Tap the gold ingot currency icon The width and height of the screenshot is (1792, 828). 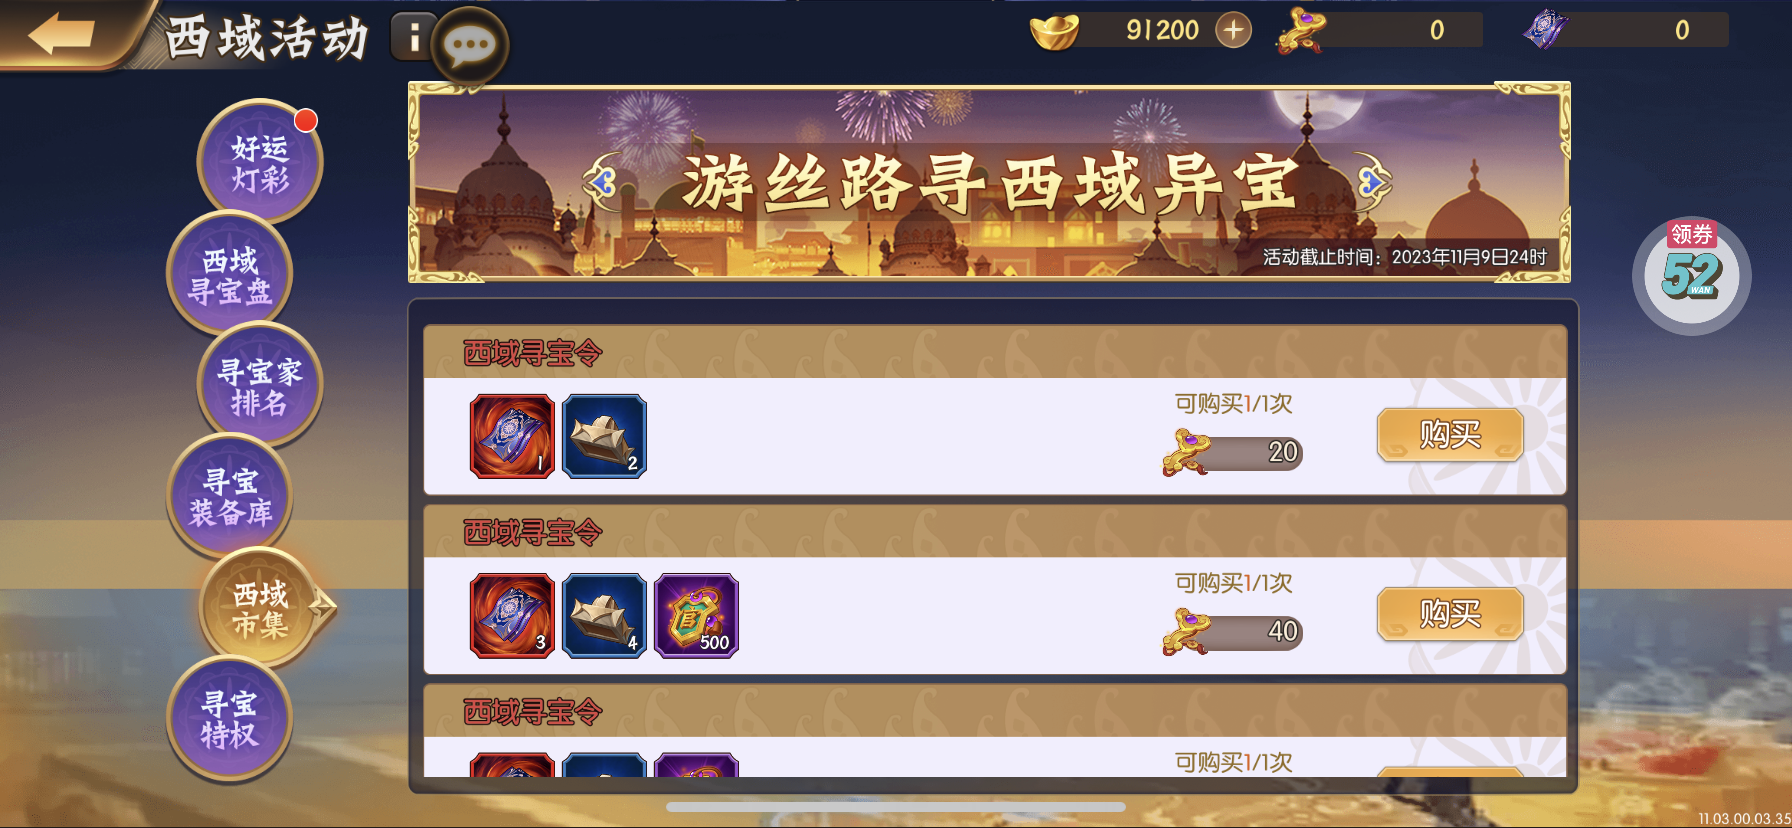click(1054, 31)
